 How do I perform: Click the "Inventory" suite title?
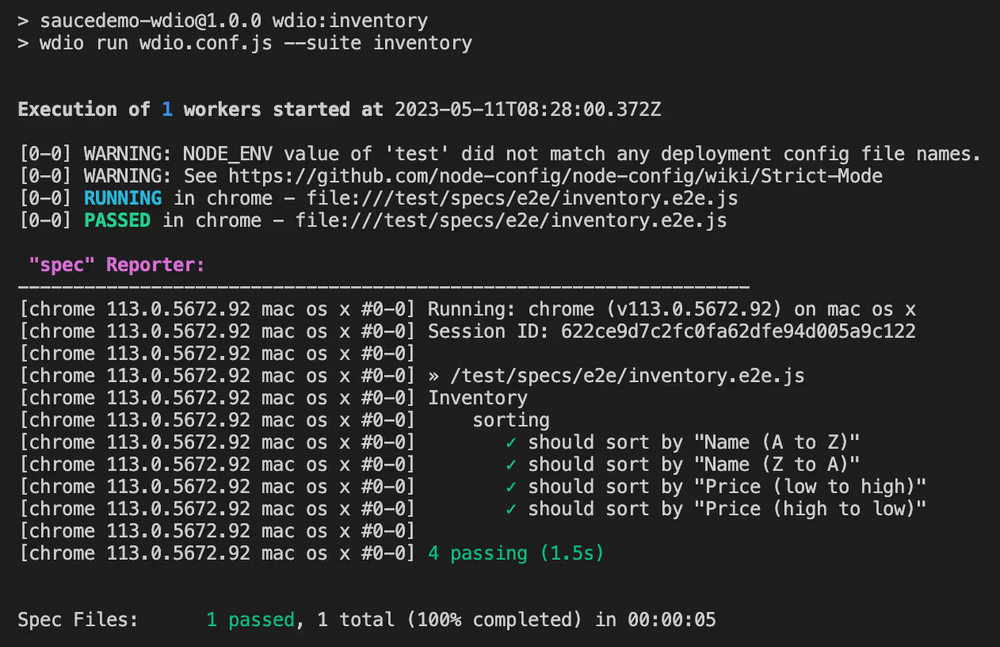(x=478, y=398)
